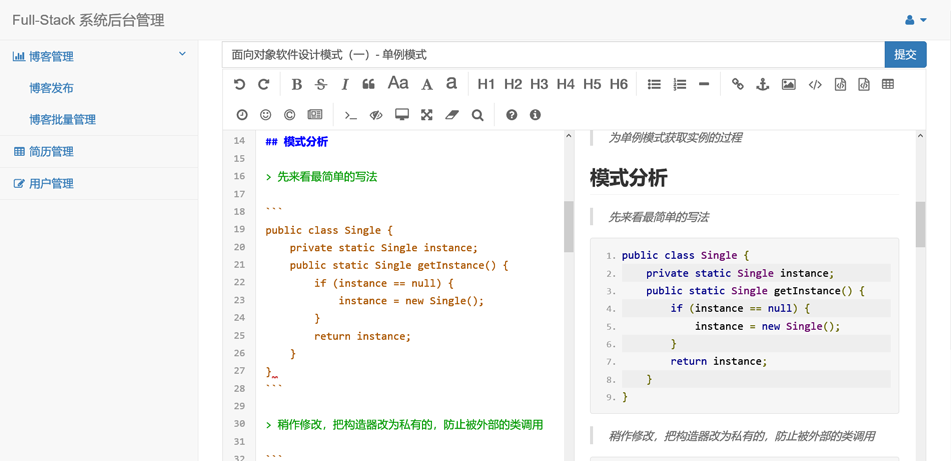
Task: Redo the last undone edit
Action: (x=263, y=84)
